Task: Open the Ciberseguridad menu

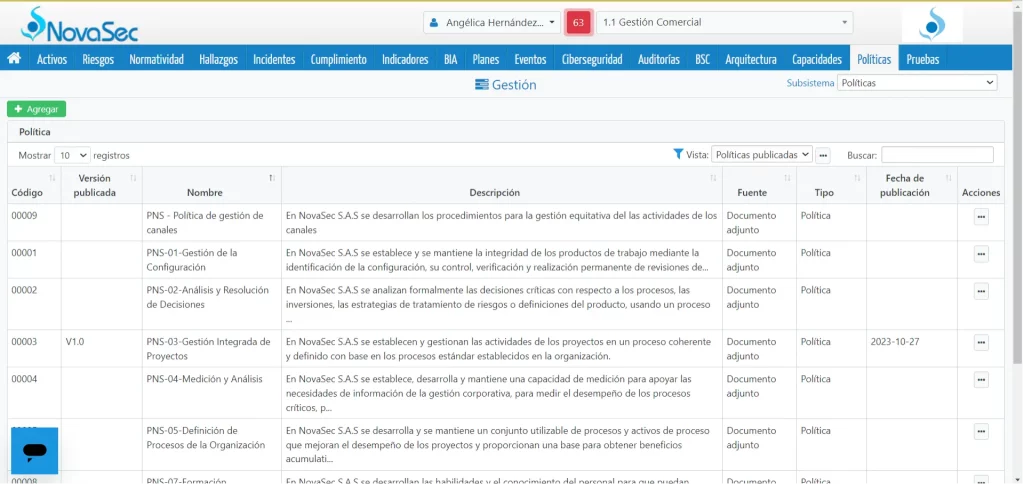Action: coord(592,59)
